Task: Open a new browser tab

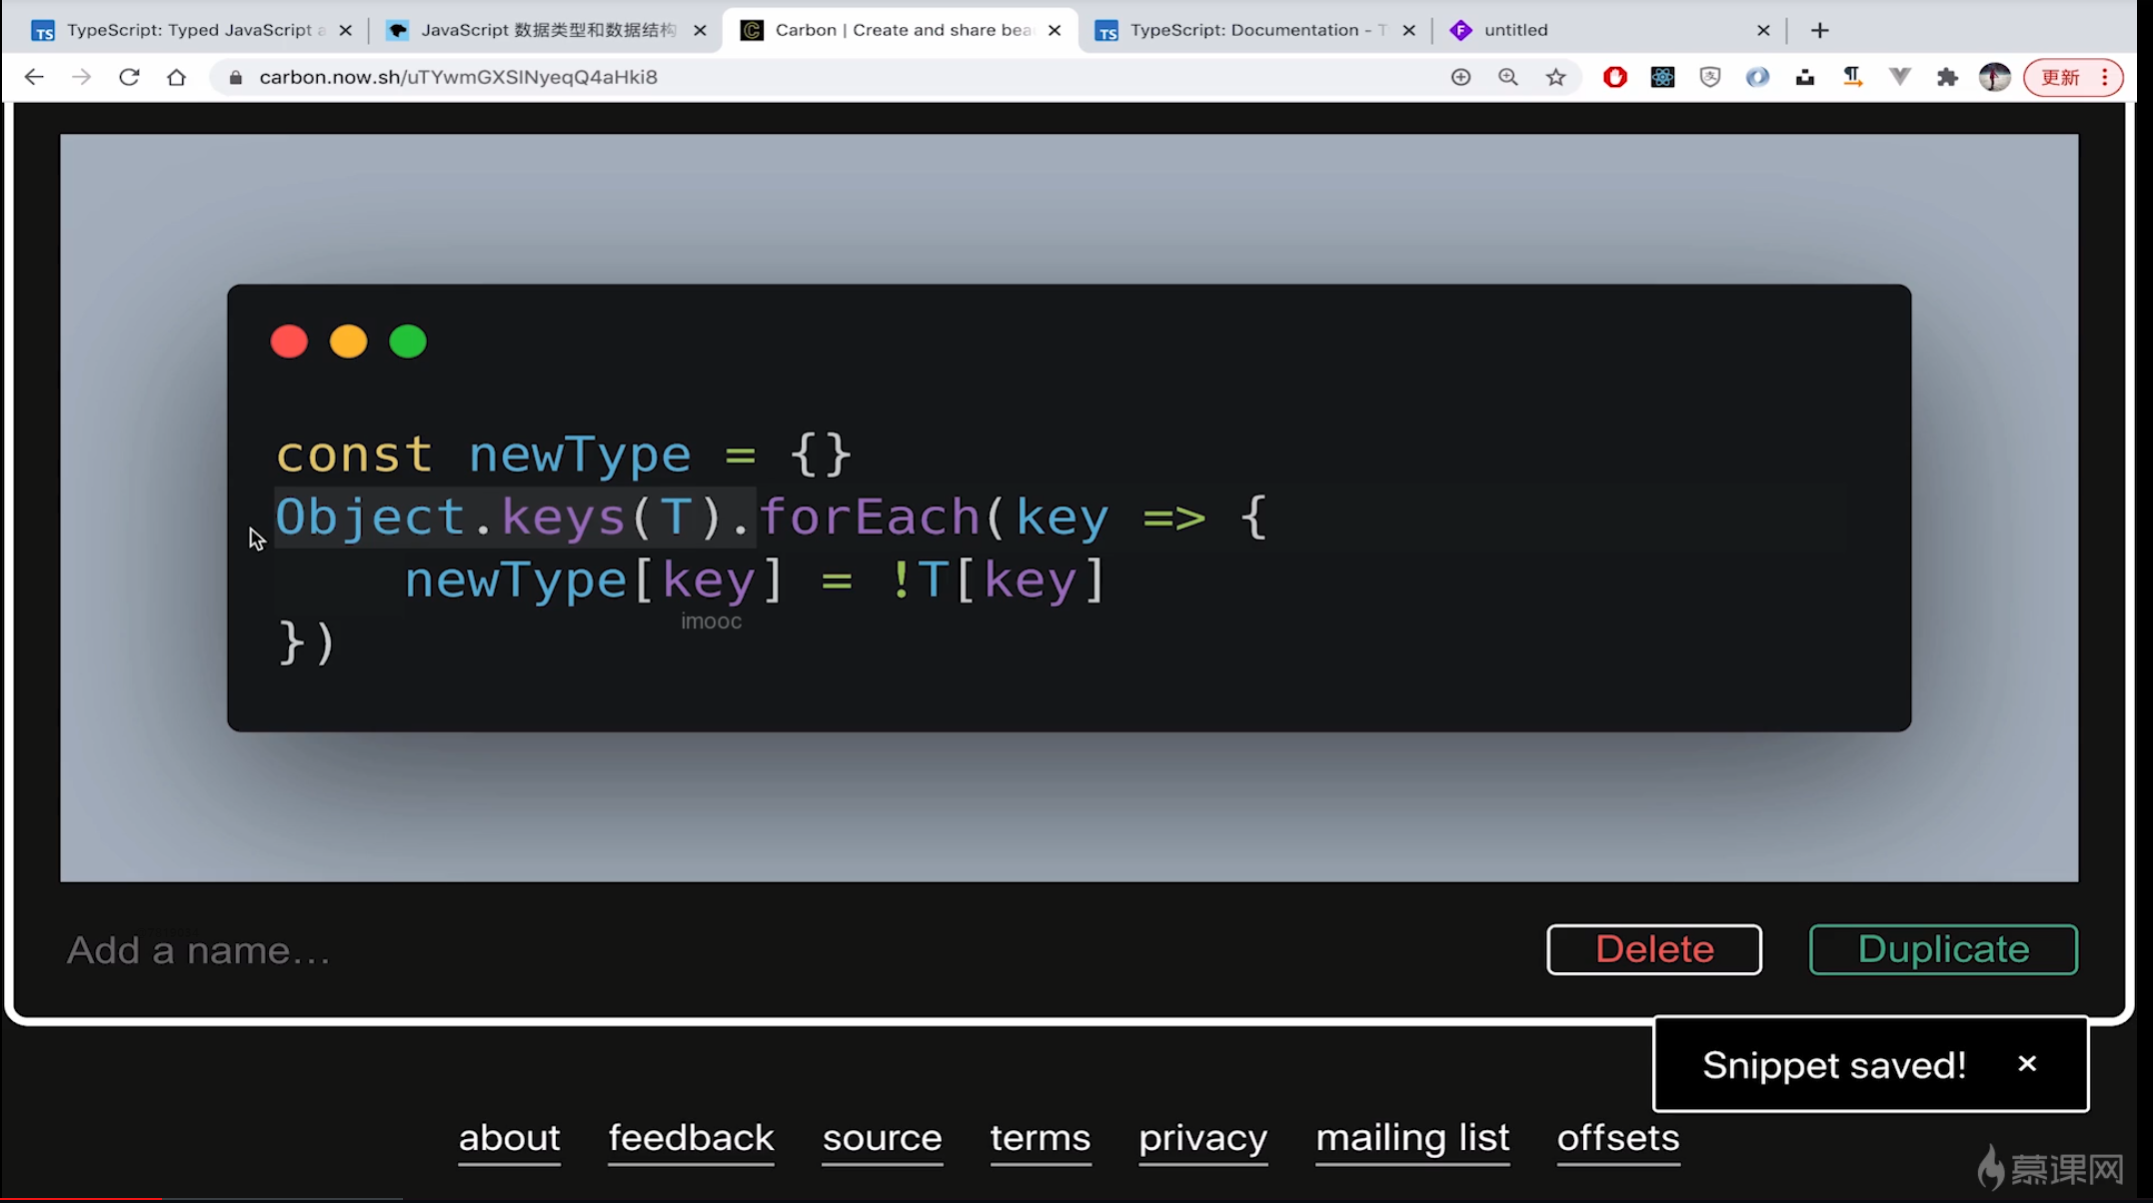Action: [x=1819, y=30]
